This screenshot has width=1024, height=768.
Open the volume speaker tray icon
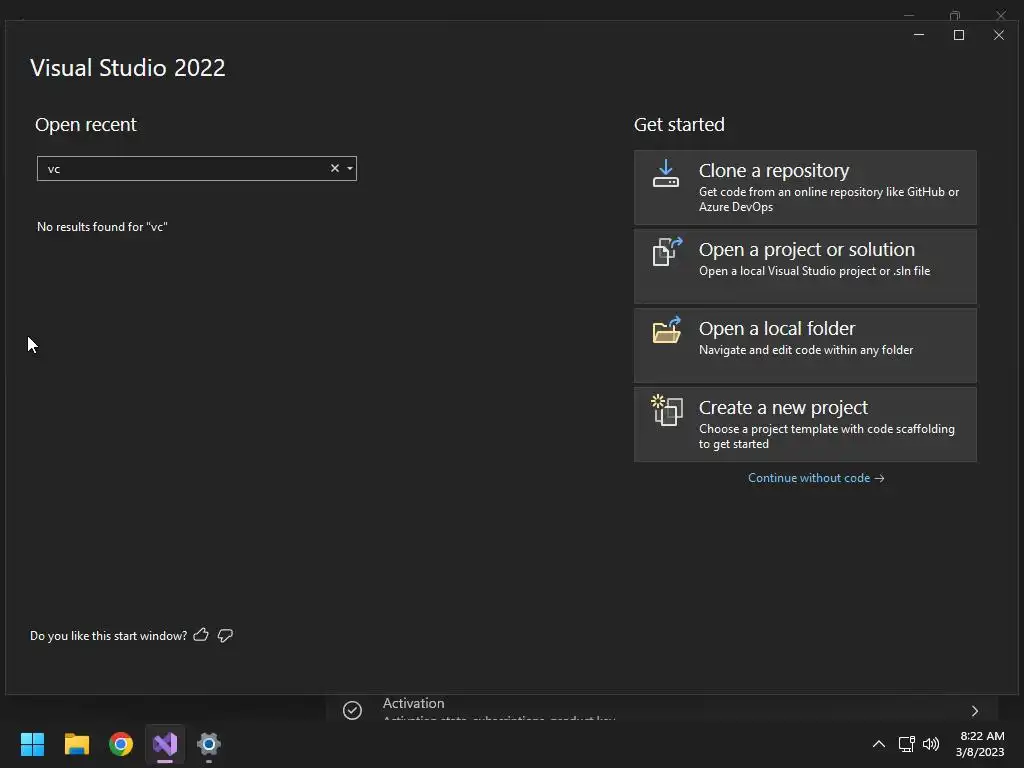[x=931, y=744]
